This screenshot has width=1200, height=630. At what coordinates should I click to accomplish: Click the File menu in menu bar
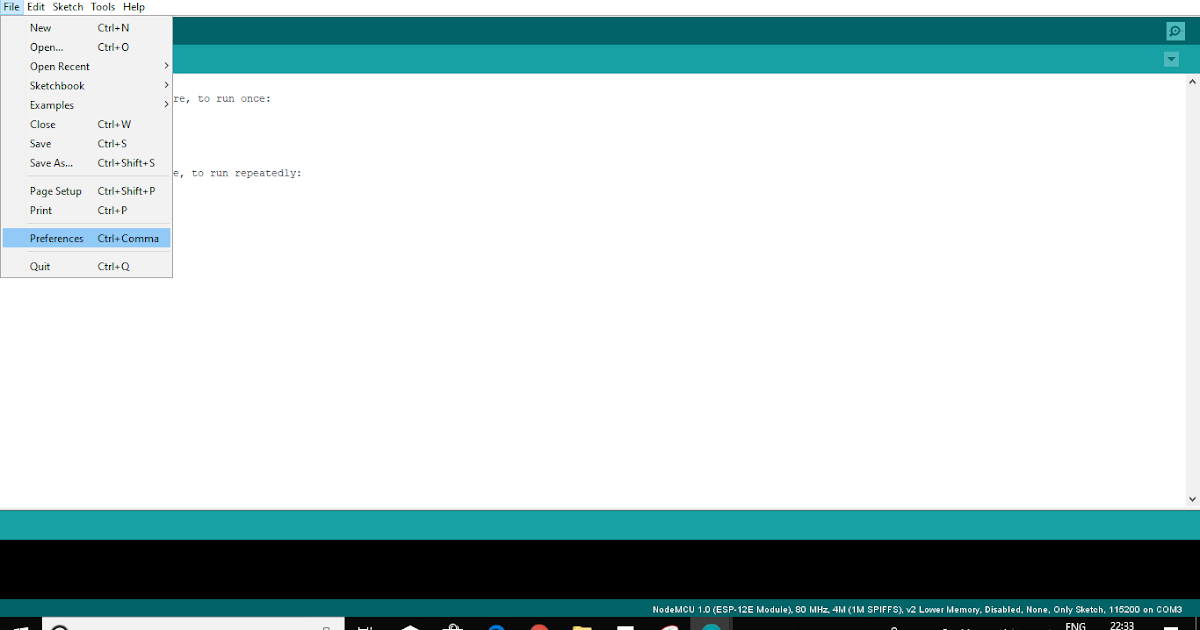pyautogui.click(x=12, y=7)
